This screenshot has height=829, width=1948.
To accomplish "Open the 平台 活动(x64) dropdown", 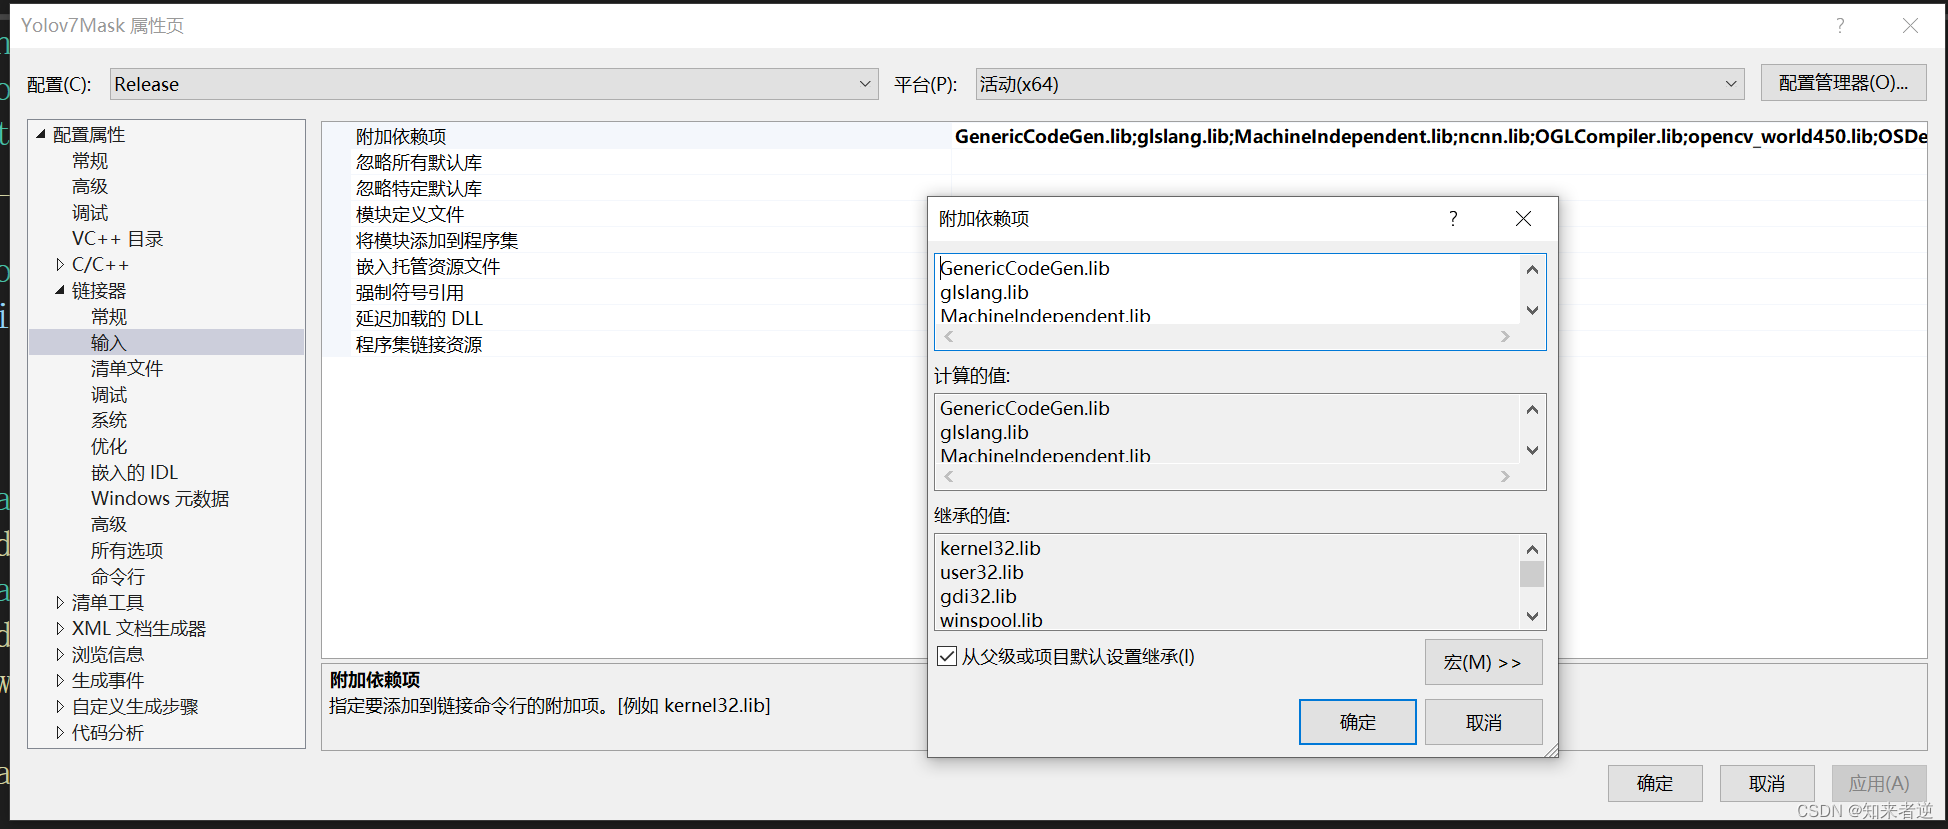I will (1360, 84).
